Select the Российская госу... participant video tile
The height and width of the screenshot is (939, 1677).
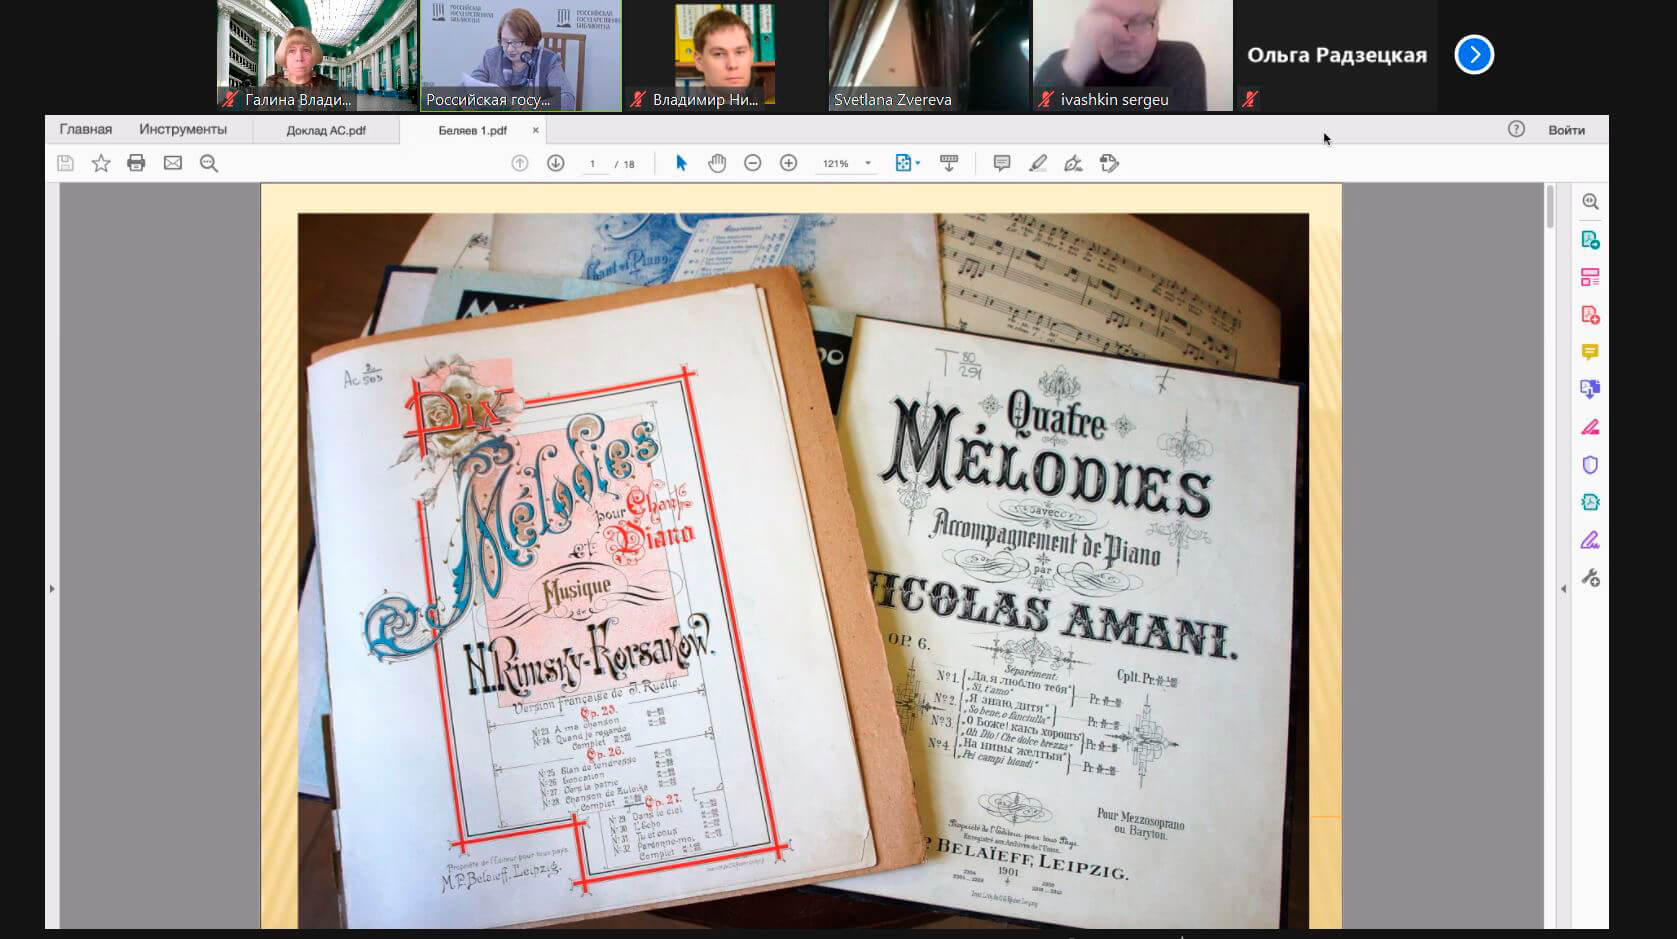520,55
